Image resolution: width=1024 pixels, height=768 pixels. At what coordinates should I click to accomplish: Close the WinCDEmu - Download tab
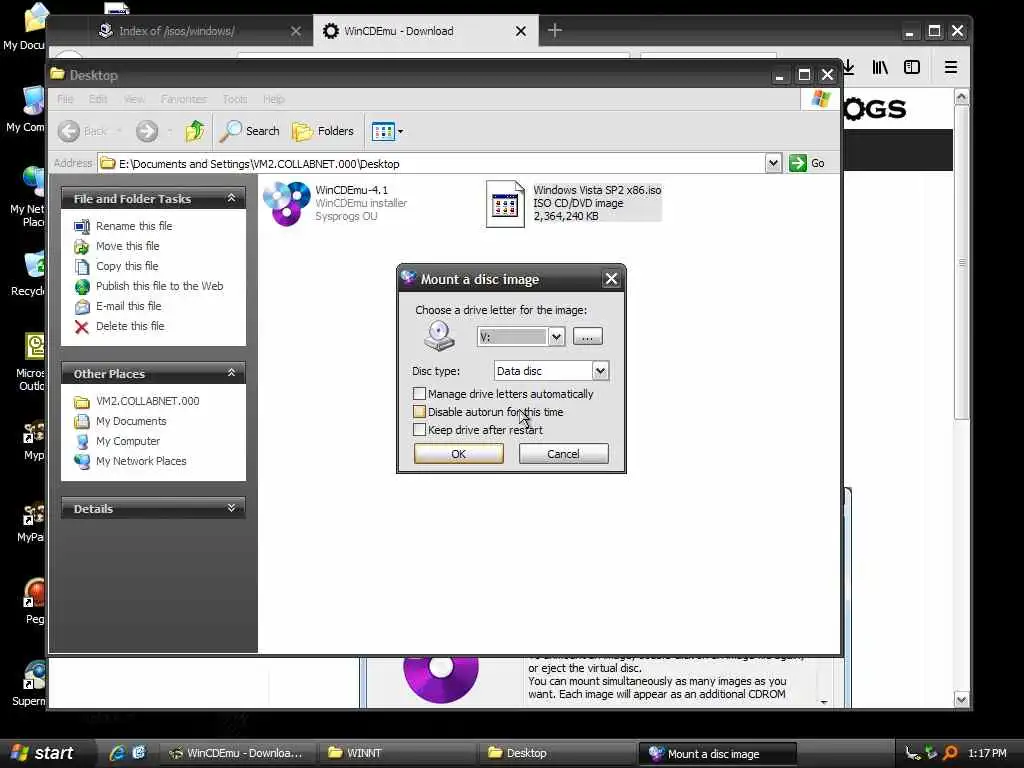[x=520, y=31]
